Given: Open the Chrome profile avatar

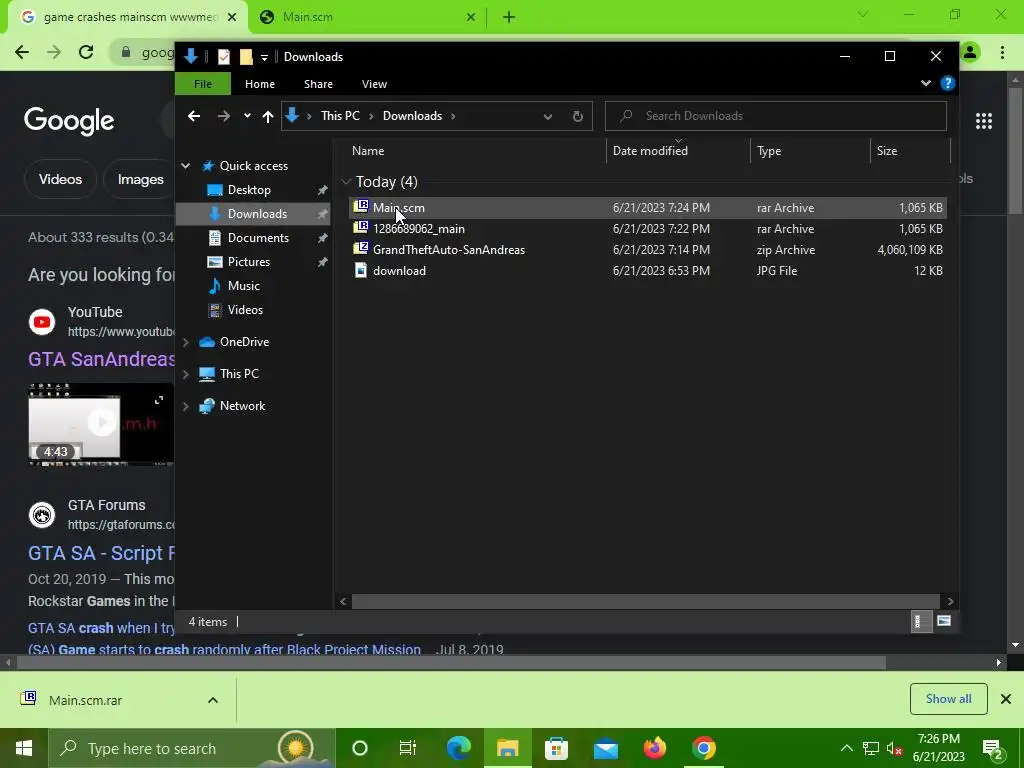Looking at the screenshot, I should click(x=970, y=52).
